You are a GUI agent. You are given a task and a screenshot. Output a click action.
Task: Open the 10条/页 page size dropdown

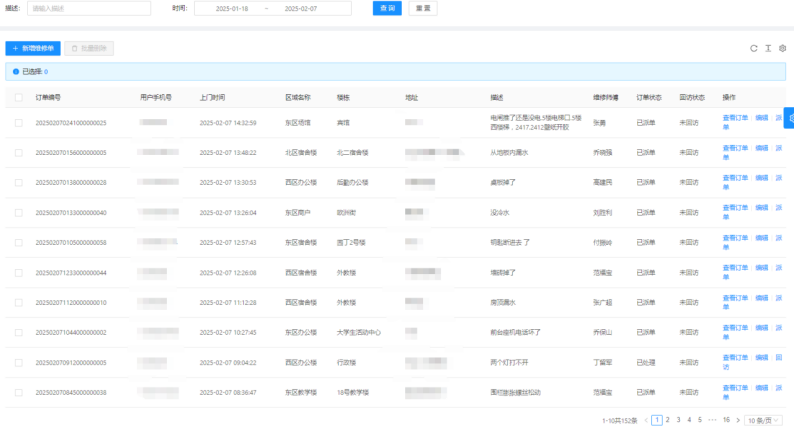click(766, 420)
